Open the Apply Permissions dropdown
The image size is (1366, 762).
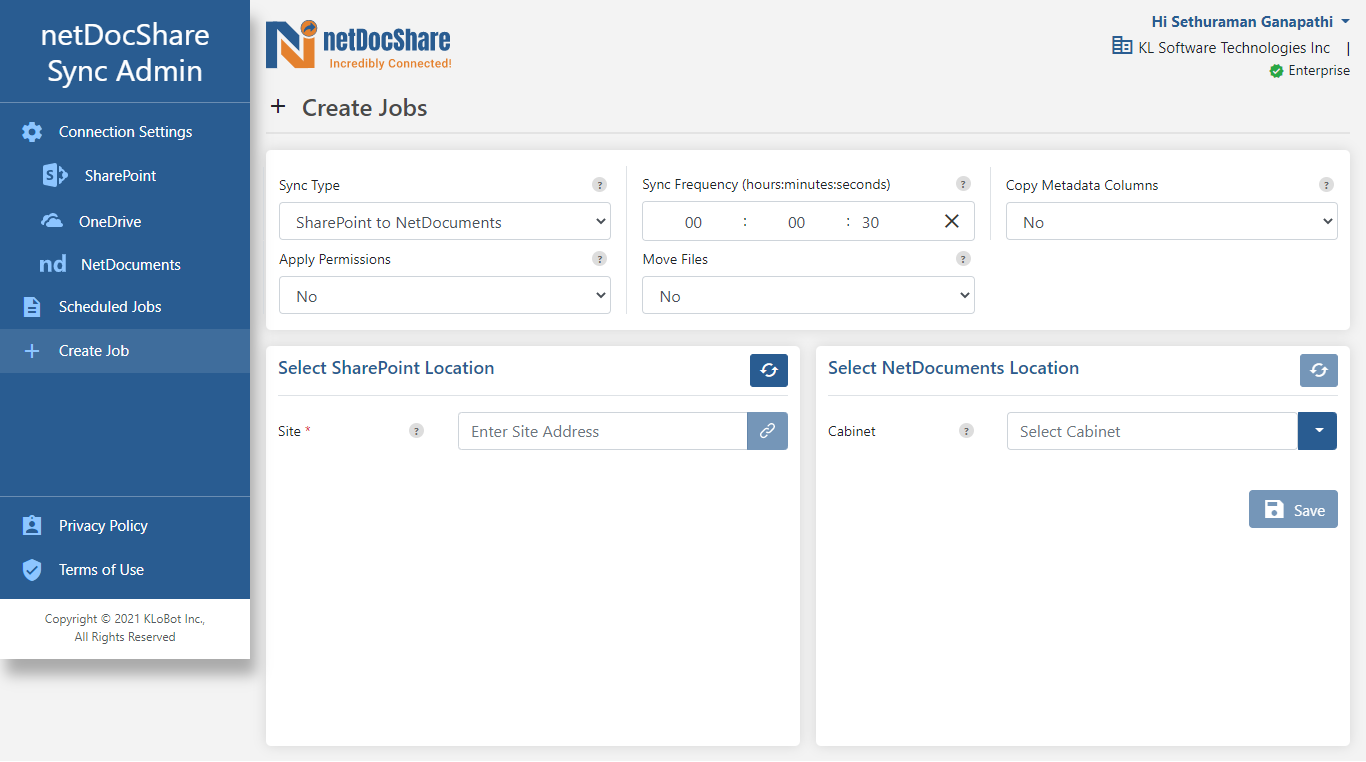coord(445,295)
